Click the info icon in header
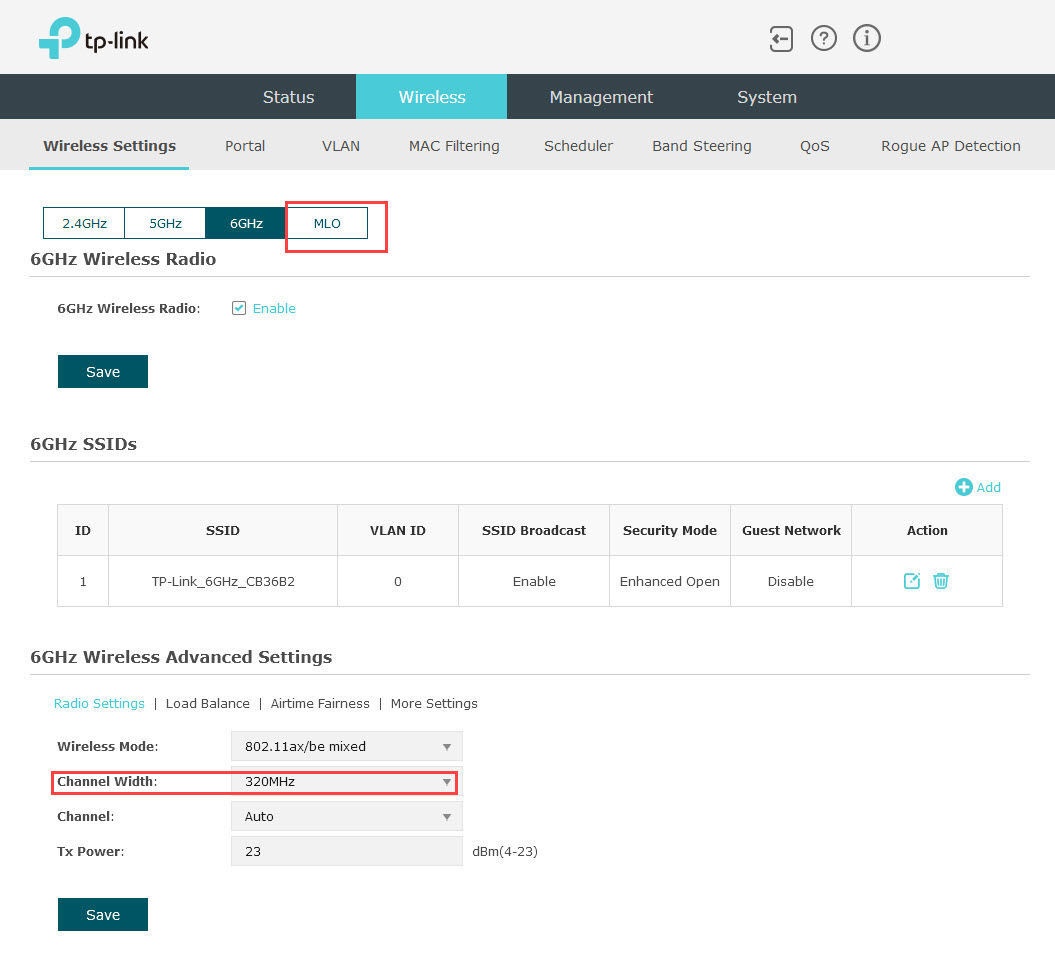 tap(866, 39)
